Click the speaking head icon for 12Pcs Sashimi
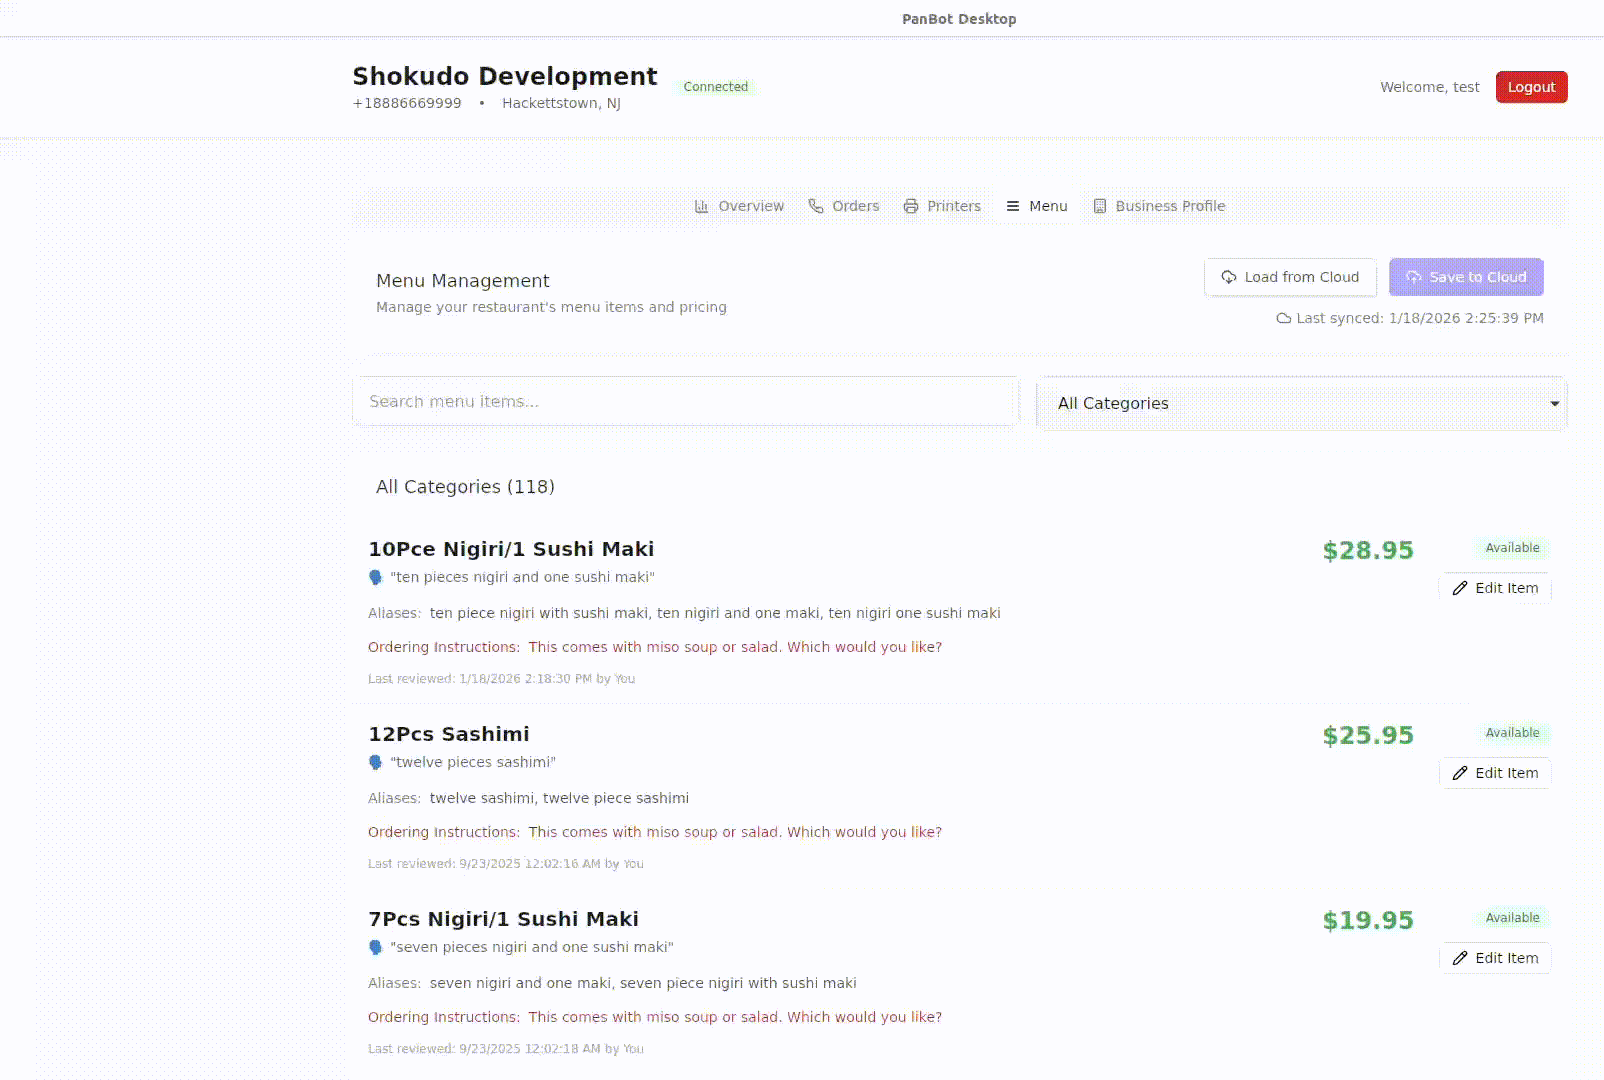This screenshot has width=1604, height=1080. coord(376,762)
